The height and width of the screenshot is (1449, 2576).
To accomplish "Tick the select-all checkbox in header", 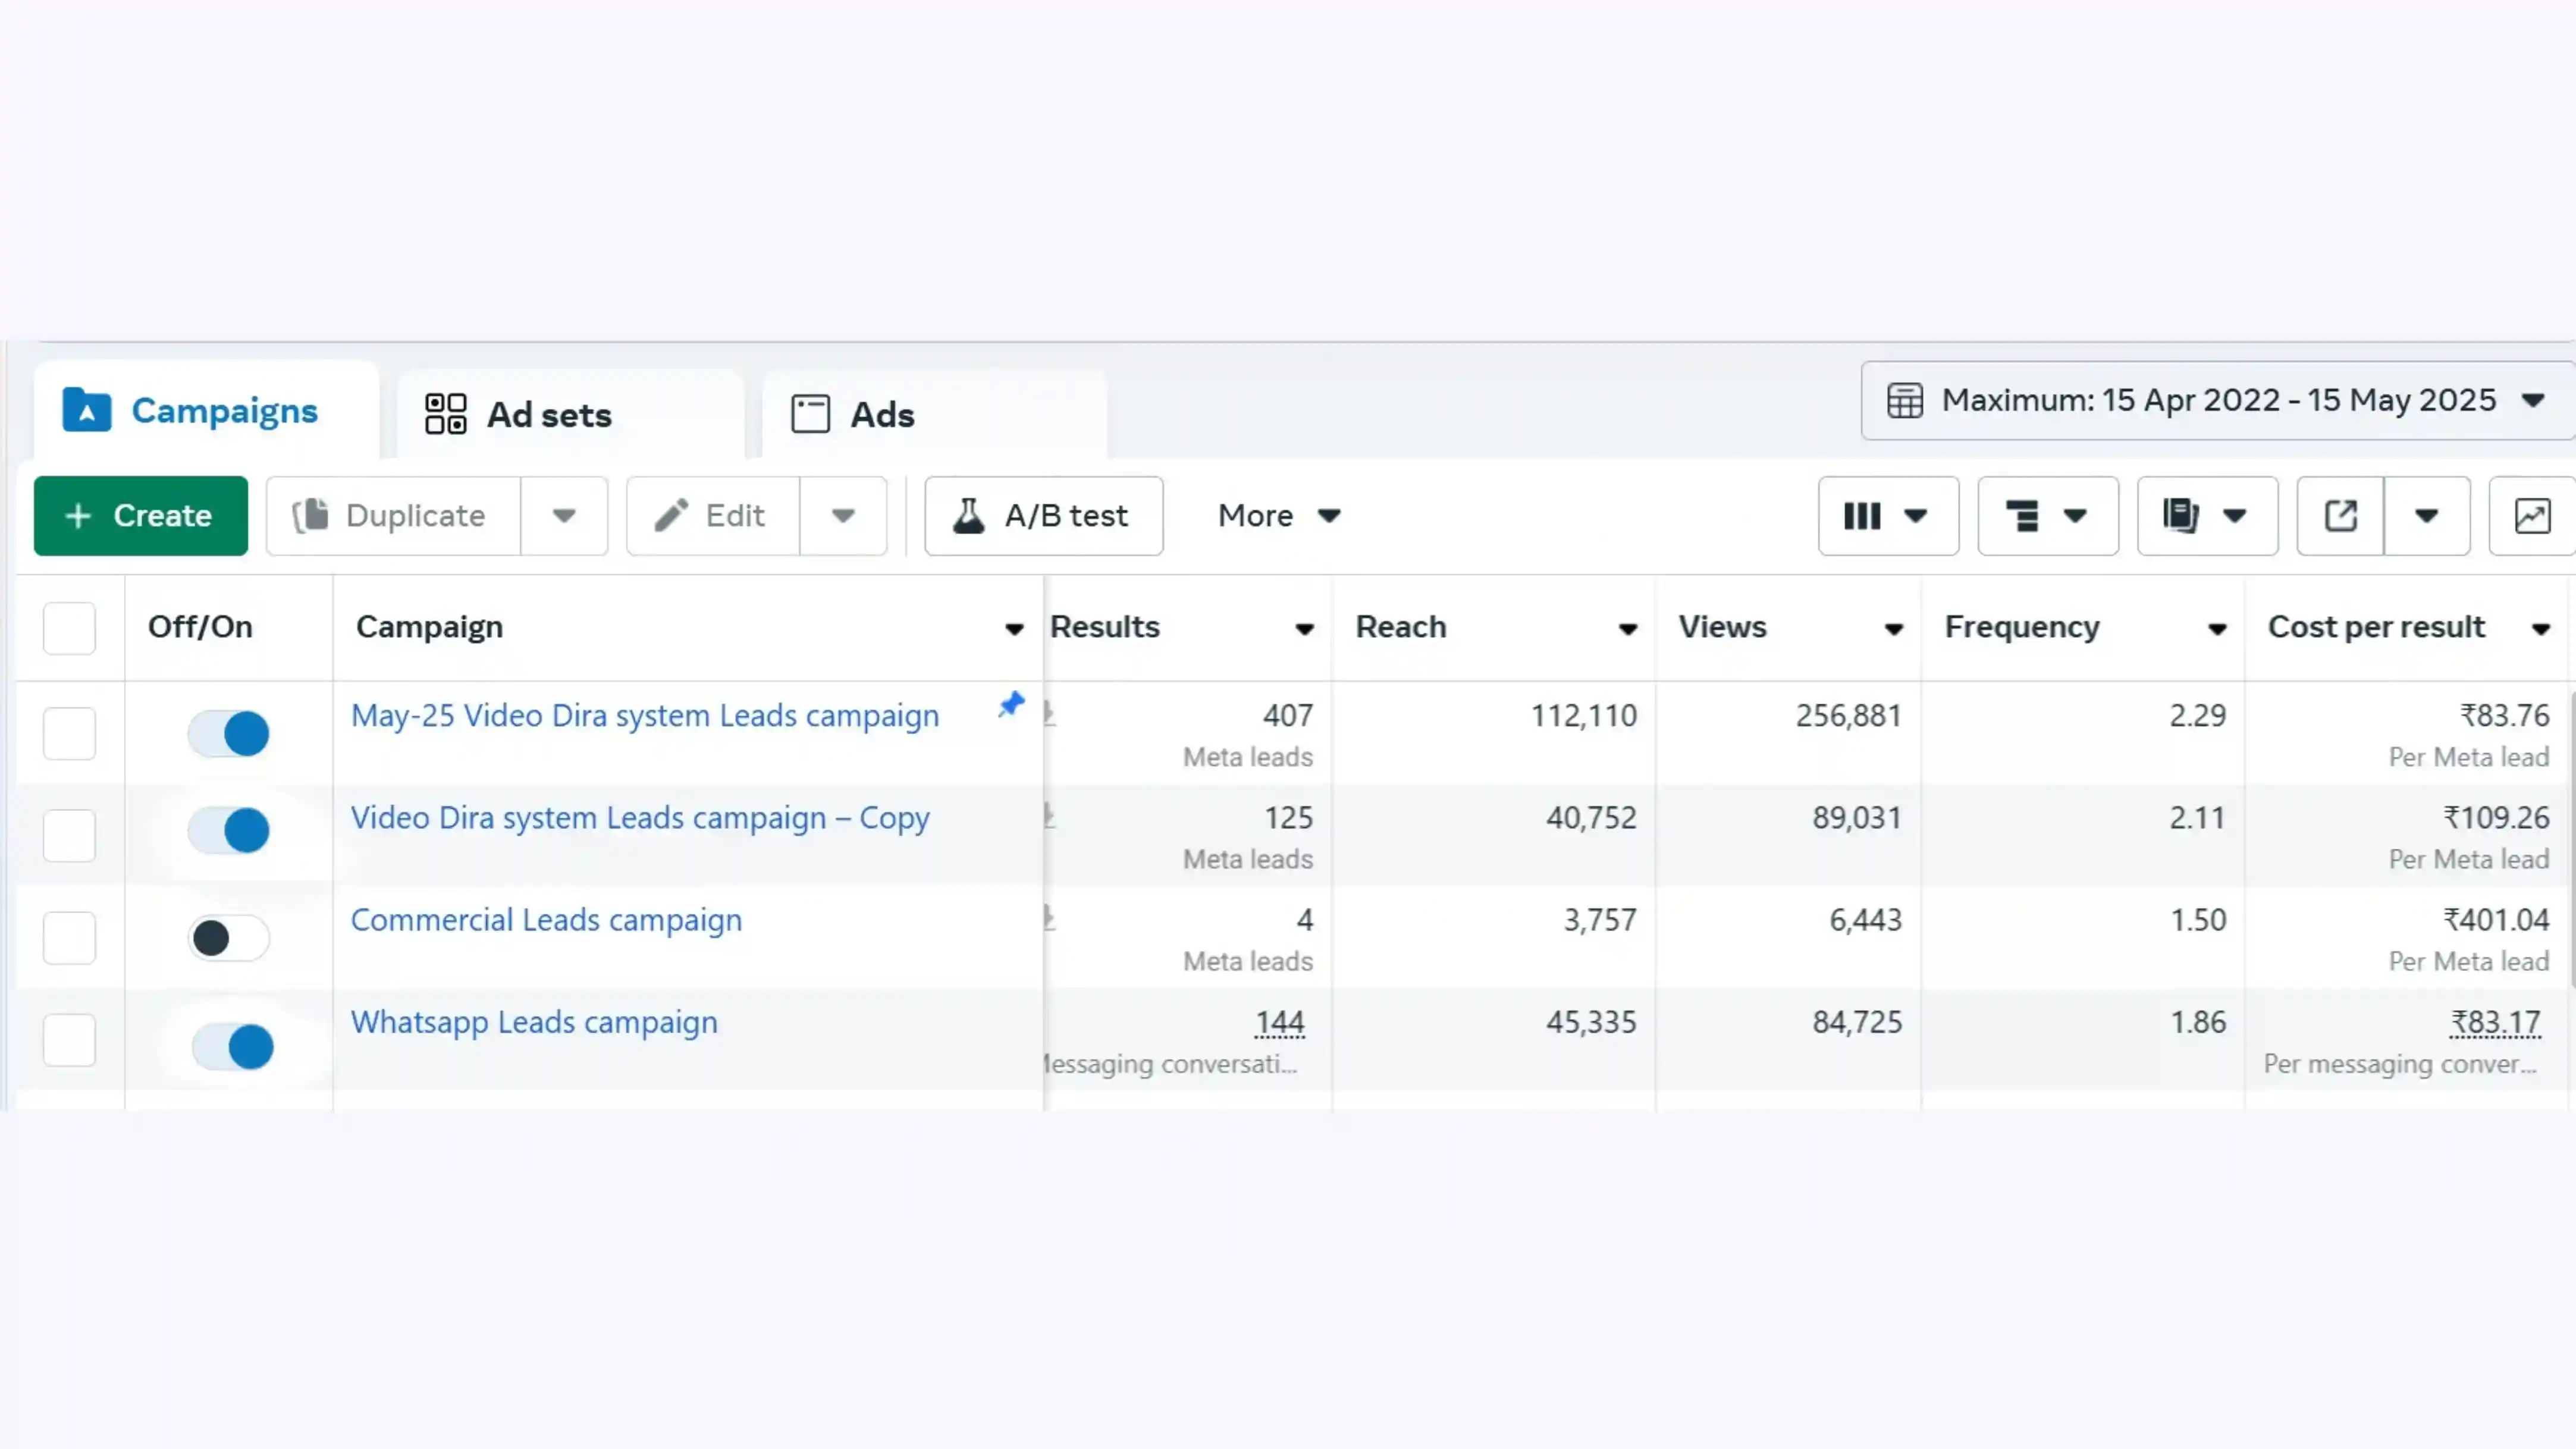I will point(69,628).
